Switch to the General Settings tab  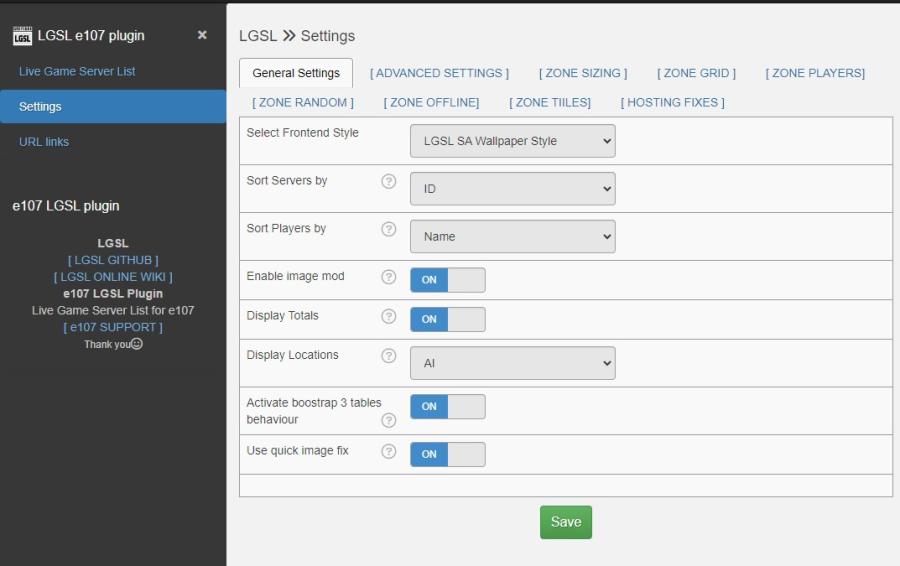coord(296,73)
